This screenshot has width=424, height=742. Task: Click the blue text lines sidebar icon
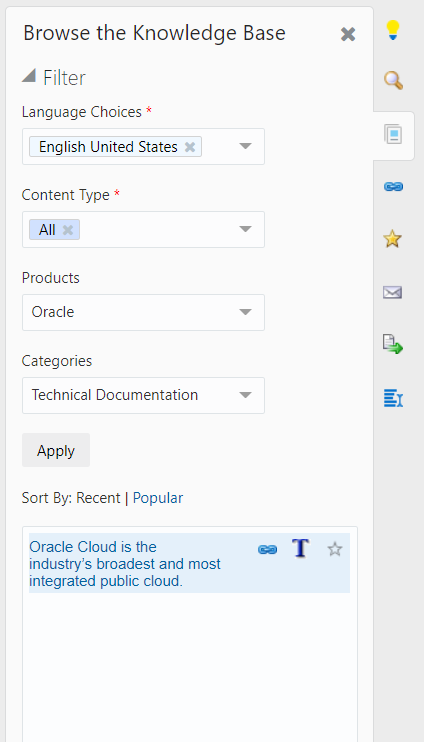[x=393, y=398]
